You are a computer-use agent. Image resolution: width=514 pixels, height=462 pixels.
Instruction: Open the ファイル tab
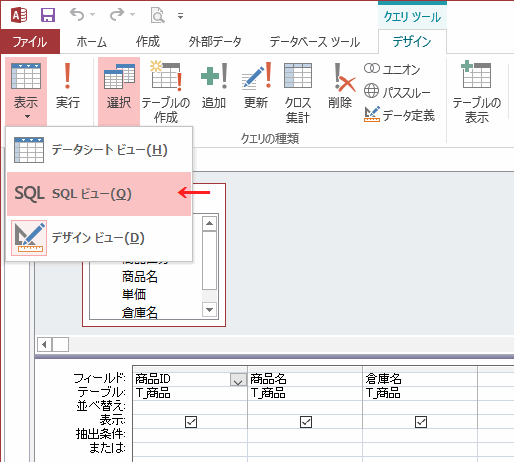tap(30, 42)
